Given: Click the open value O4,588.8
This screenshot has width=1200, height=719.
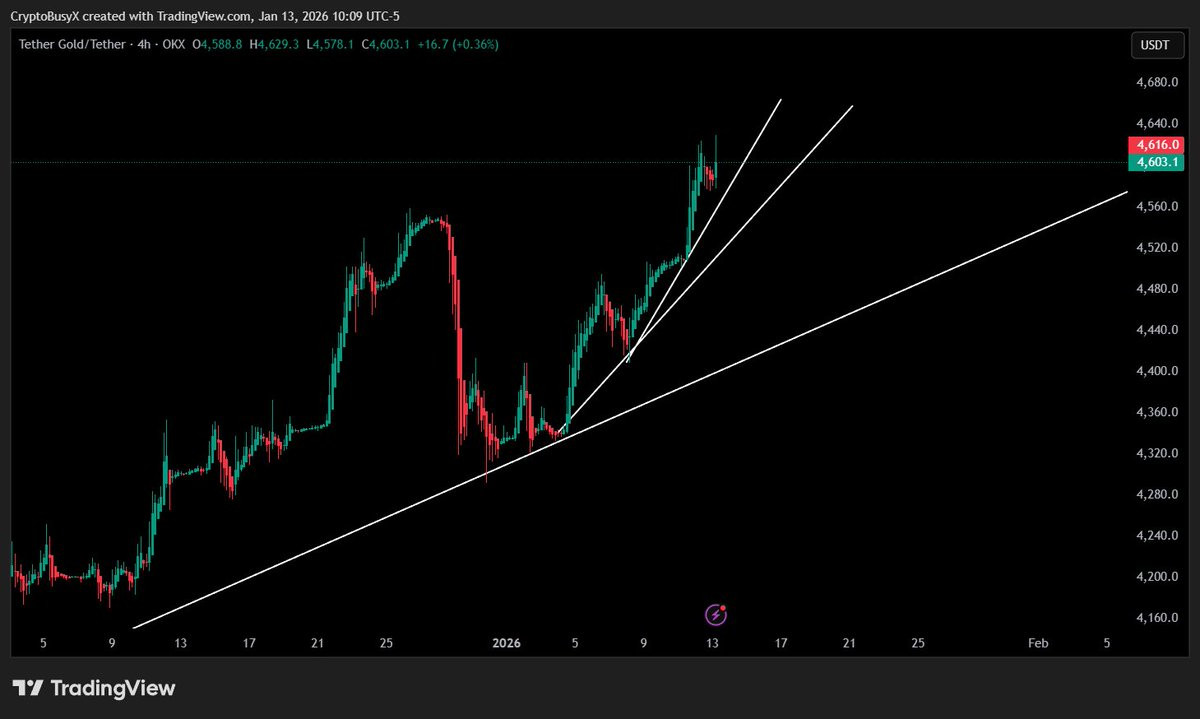Looking at the screenshot, I should 218,44.
